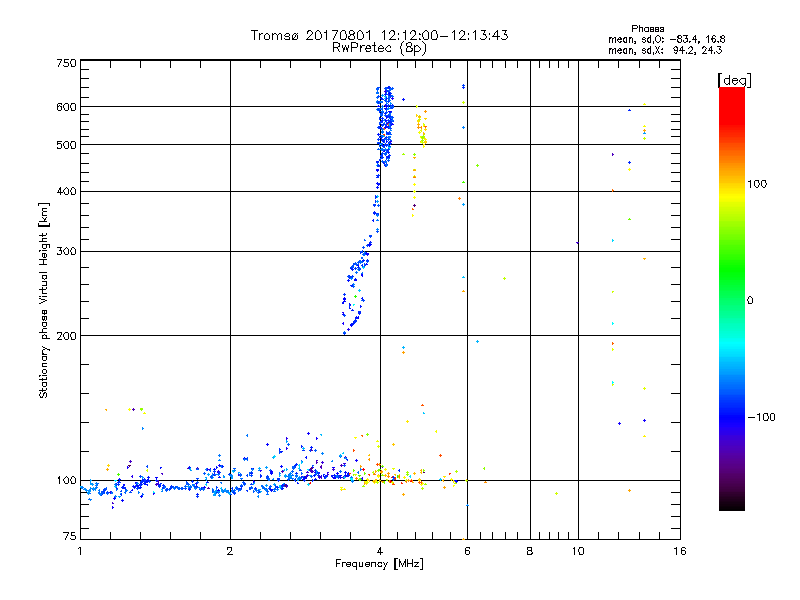Click the y-axis tick label '300'
Screen dimensions: 800x600
tap(66, 251)
